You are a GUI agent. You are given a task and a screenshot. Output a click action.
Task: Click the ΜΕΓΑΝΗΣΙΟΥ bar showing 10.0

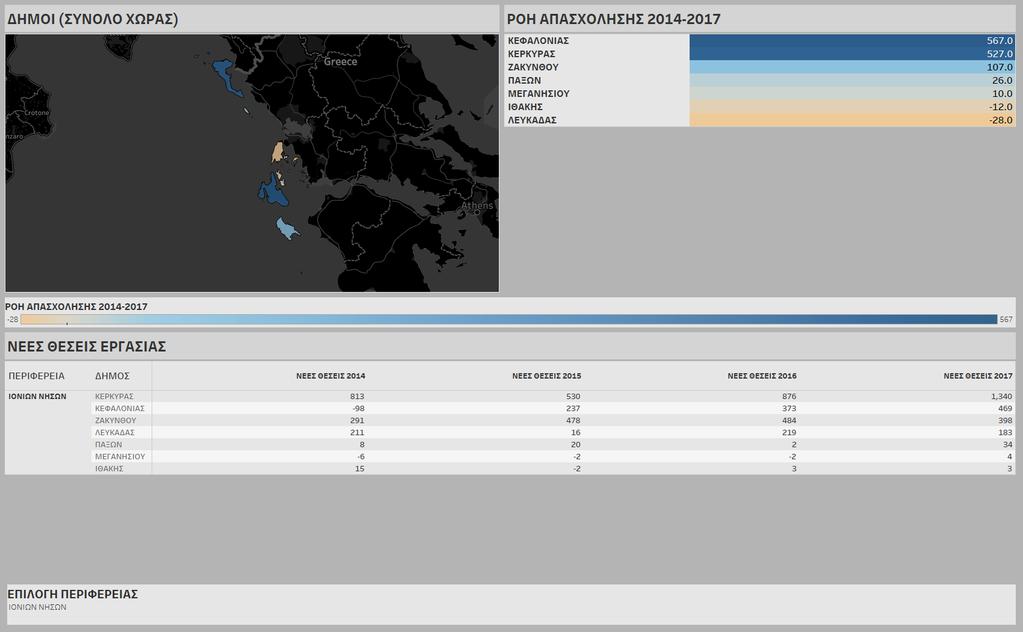(852, 93)
